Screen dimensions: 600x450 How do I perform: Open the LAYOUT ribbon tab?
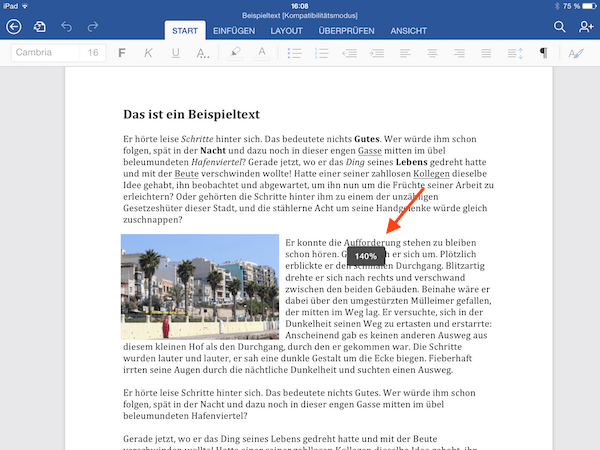click(x=289, y=31)
